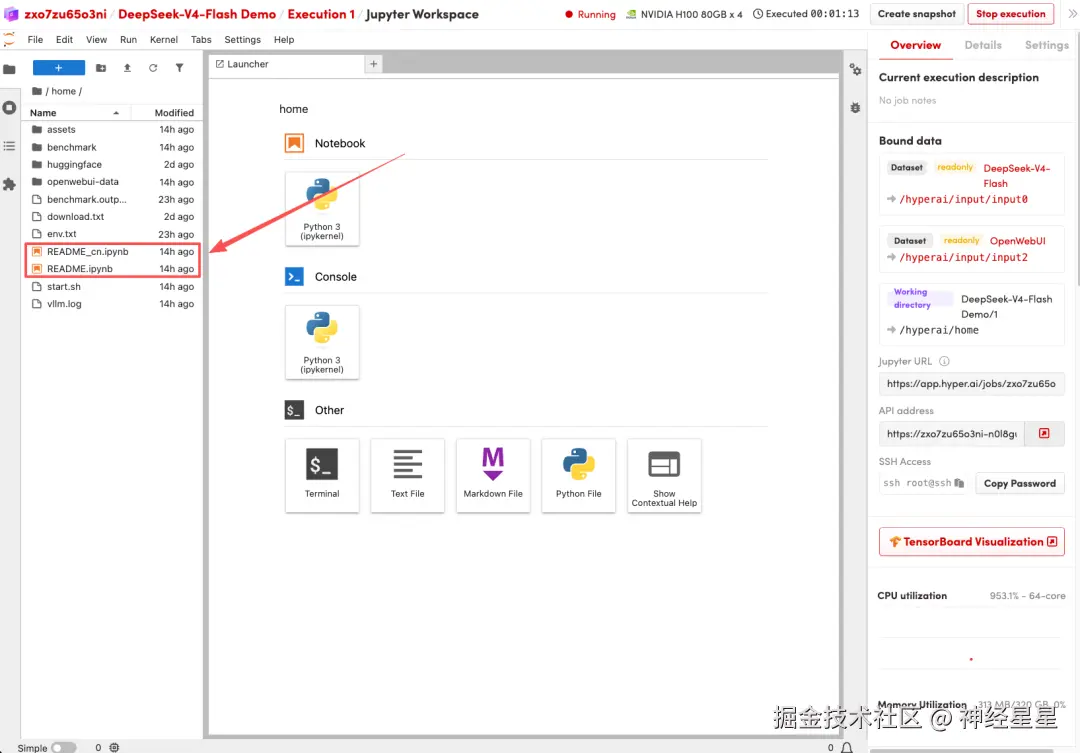Open the running terminals and kernels sidebar icon

click(x=10, y=107)
